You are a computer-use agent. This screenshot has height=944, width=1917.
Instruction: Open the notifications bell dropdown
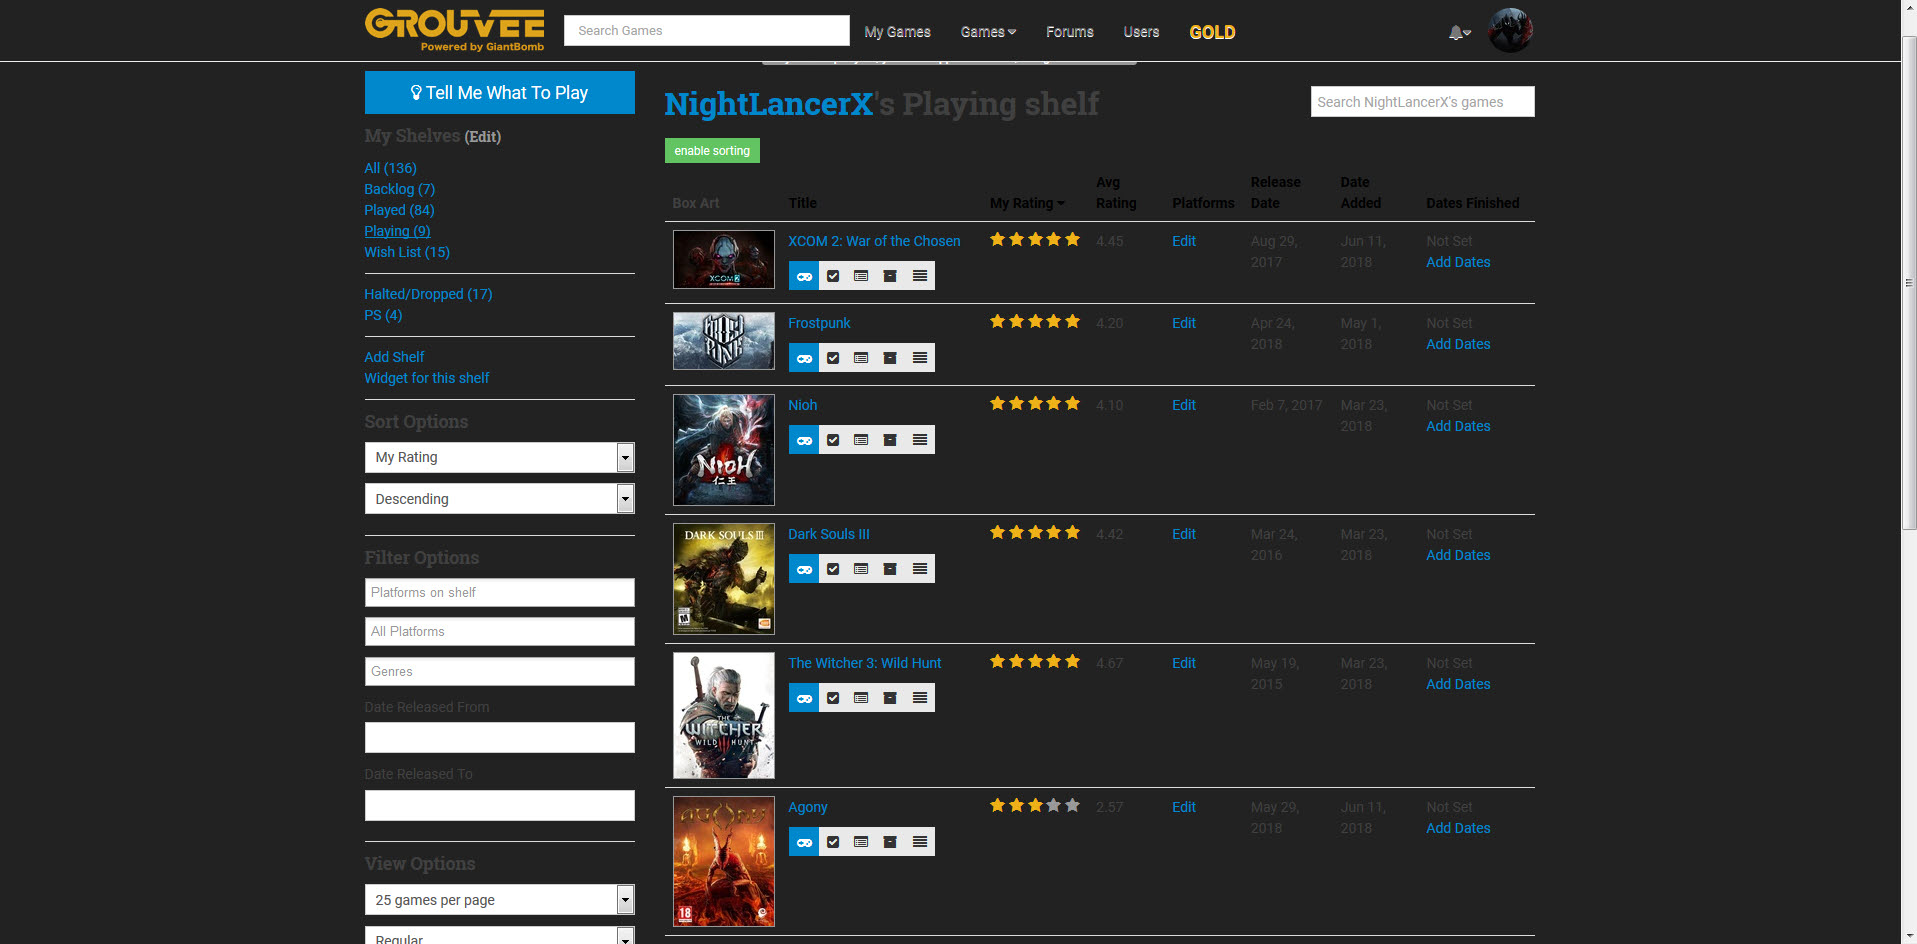[x=1459, y=33]
